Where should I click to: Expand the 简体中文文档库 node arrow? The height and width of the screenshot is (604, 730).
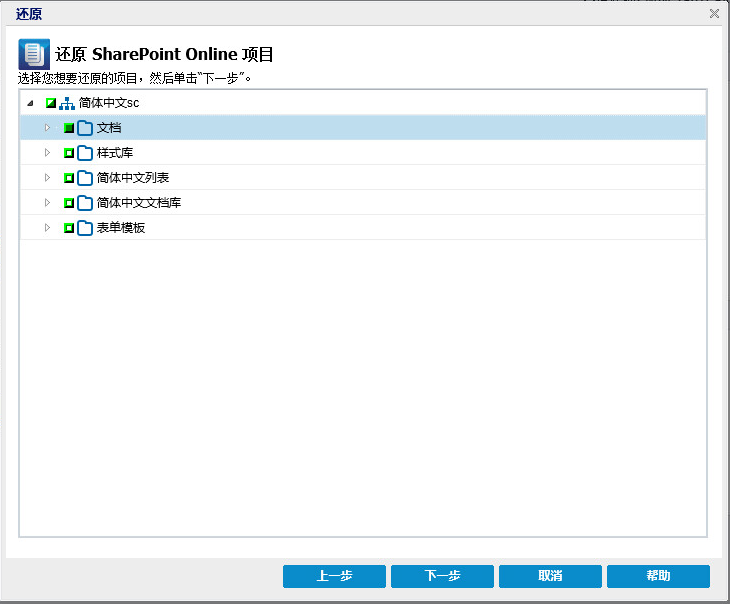click(x=47, y=203)
